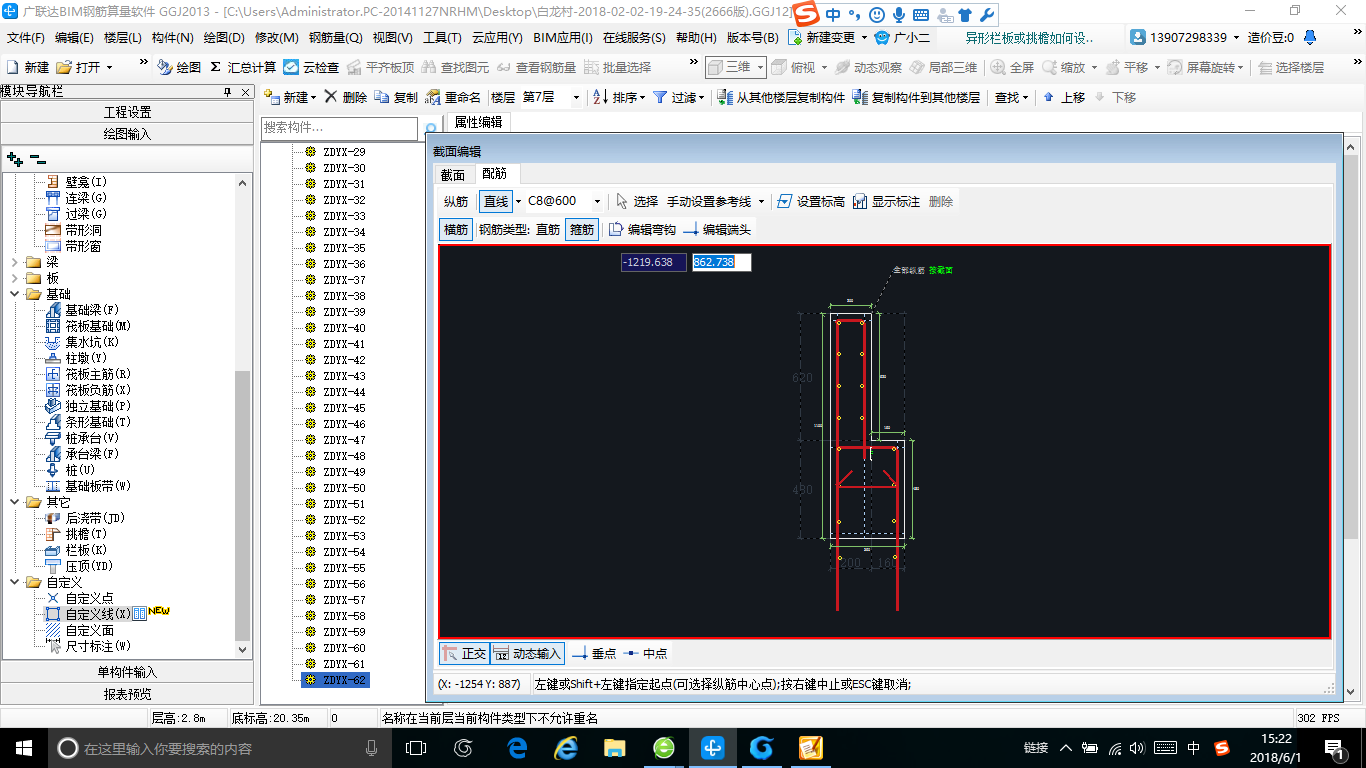Screen dimensions: 1366x768
Task: Open 单构件输入 panel
Action: tap(127, 672)
